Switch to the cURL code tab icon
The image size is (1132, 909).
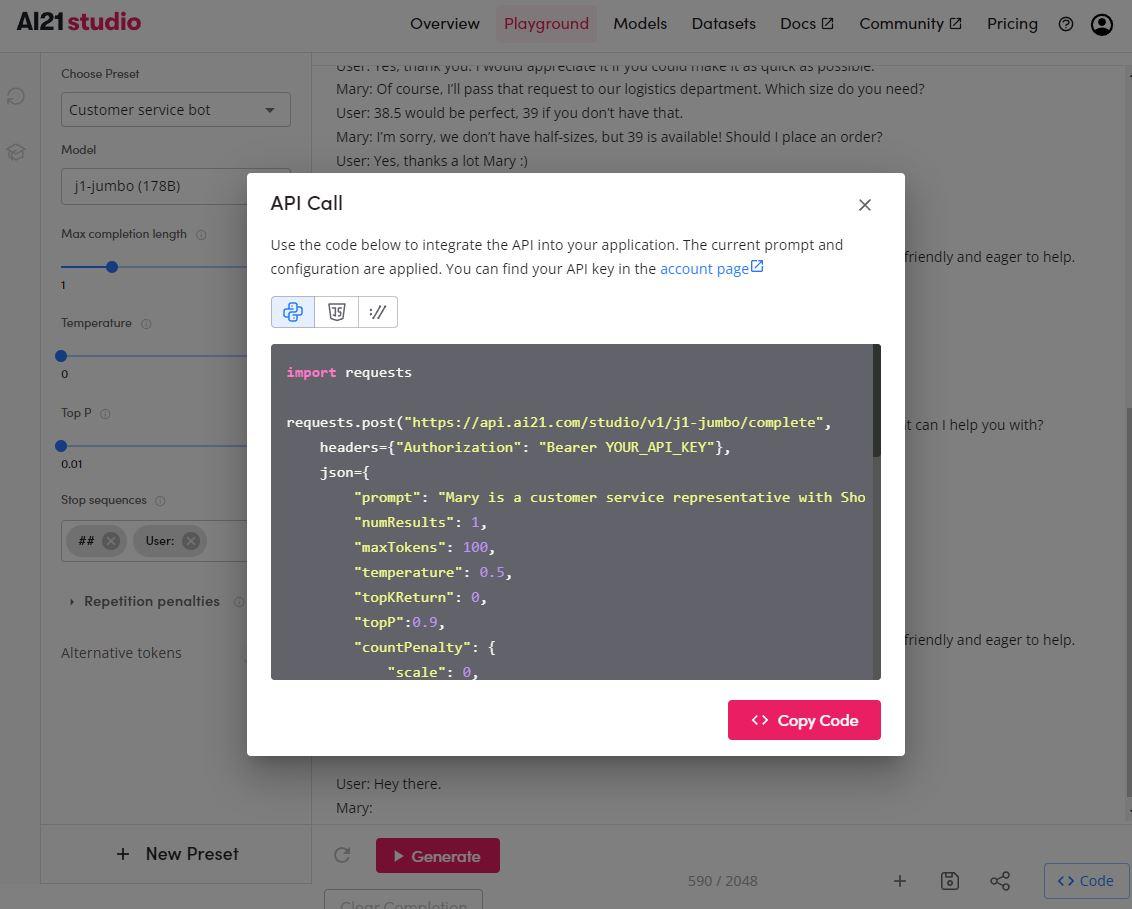tap(378, 312)
